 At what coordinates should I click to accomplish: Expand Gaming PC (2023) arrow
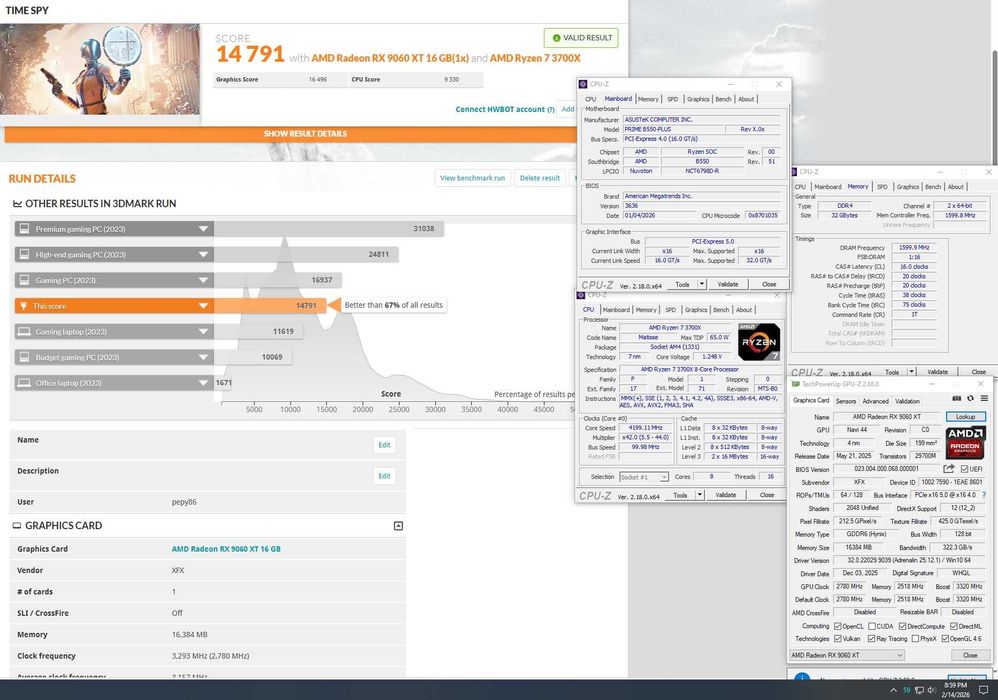click(203, 280)
